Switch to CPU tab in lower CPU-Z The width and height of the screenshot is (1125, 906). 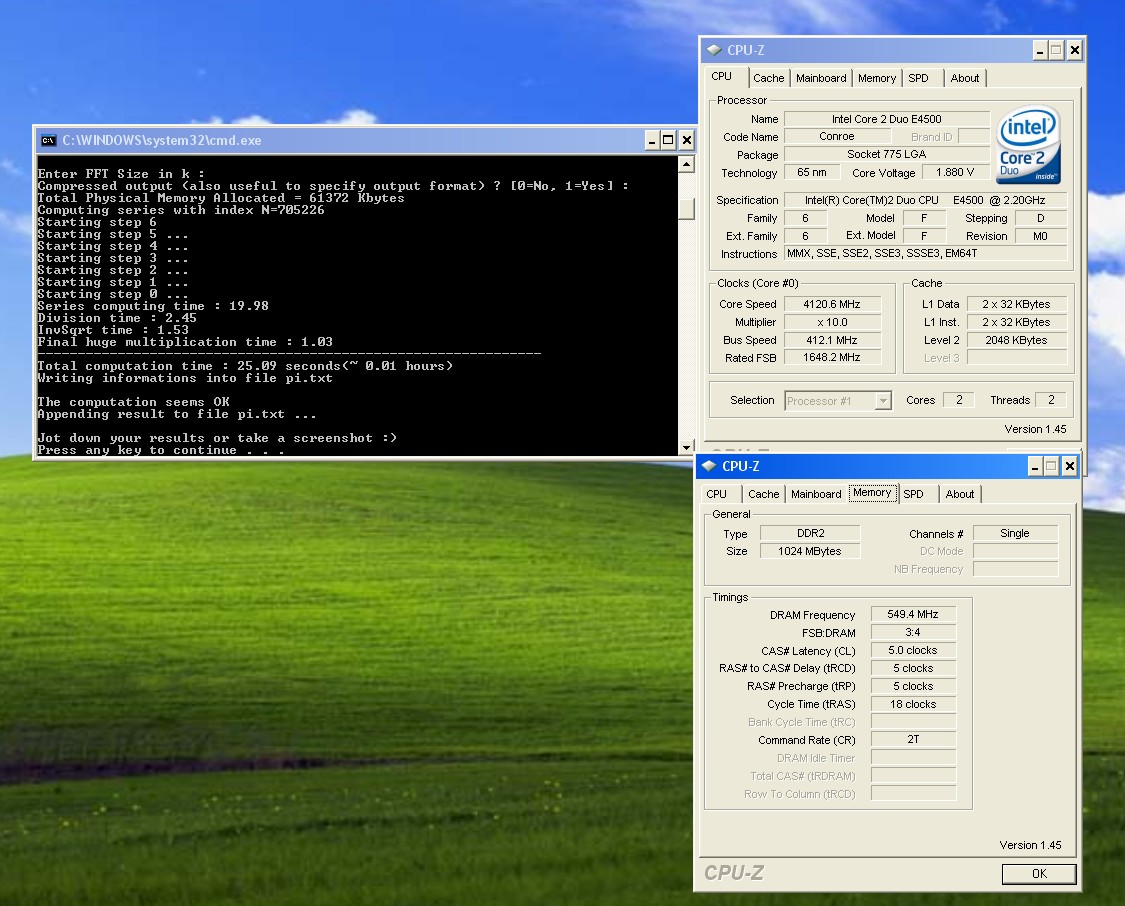(716, 494)
